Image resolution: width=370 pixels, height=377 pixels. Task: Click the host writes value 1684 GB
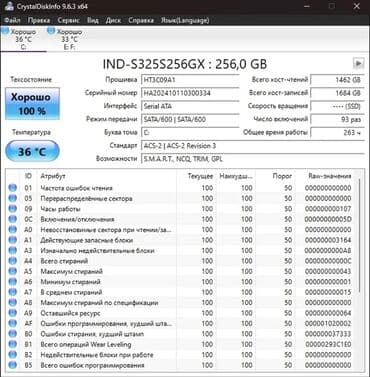click(337, 93)
